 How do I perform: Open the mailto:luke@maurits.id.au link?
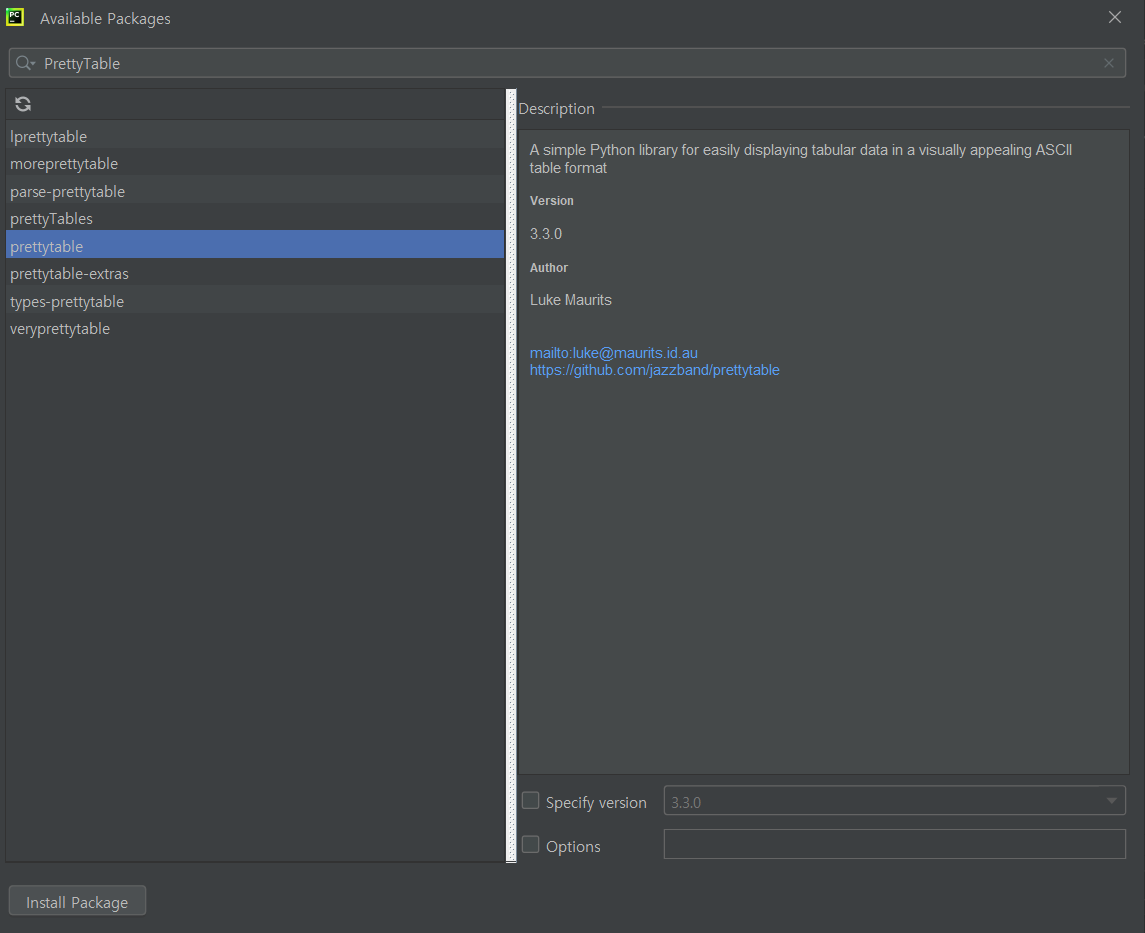coord(613,353)
